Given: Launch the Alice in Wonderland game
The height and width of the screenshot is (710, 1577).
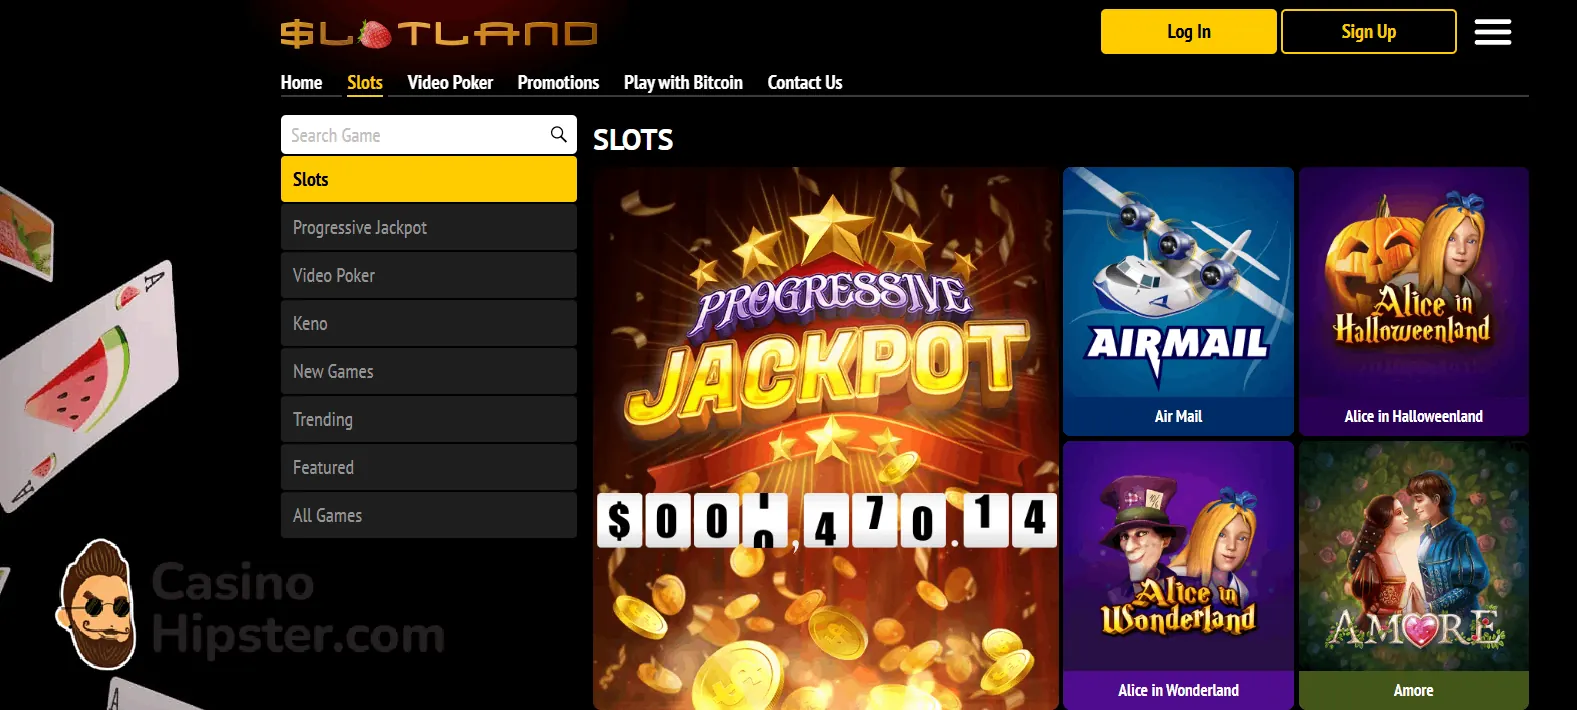Looking at the screenshot, I should point(1178,575).
